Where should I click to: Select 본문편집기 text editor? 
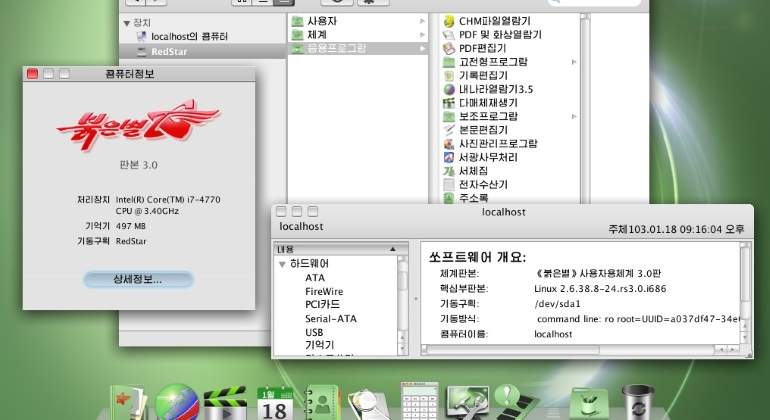point(475,130)
